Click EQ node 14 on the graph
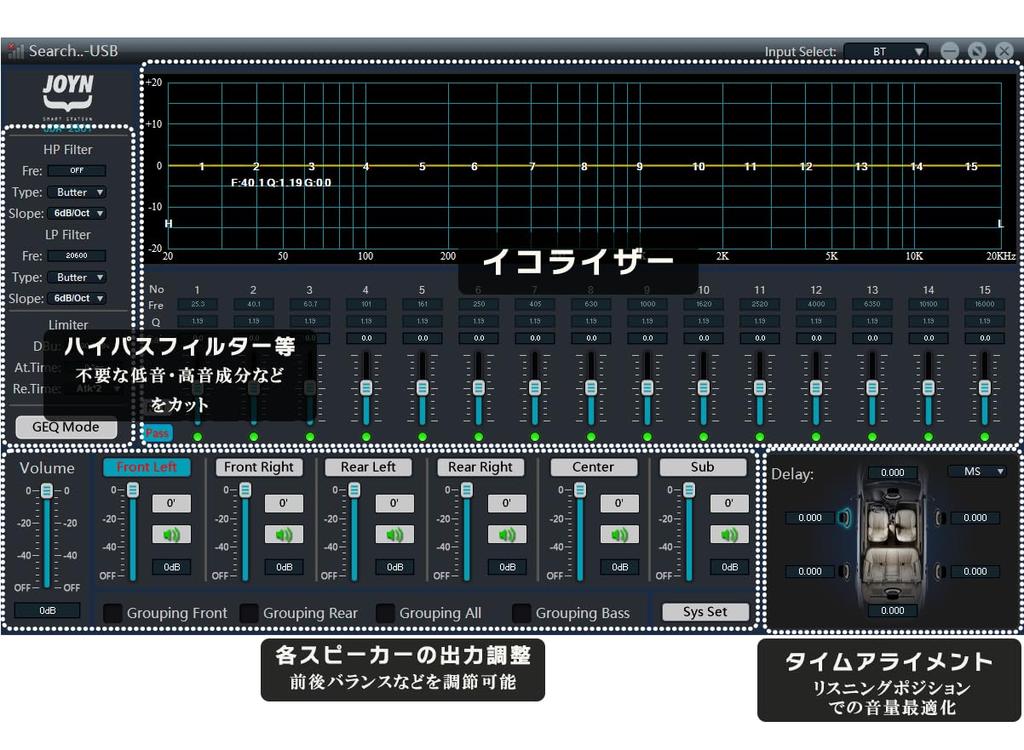 (917, 167)
